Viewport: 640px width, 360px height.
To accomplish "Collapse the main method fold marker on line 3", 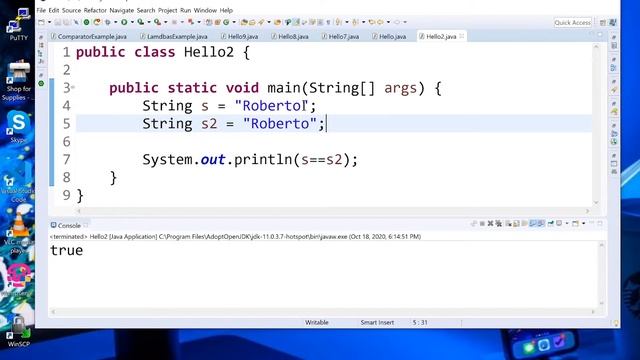I will (73, 87).
